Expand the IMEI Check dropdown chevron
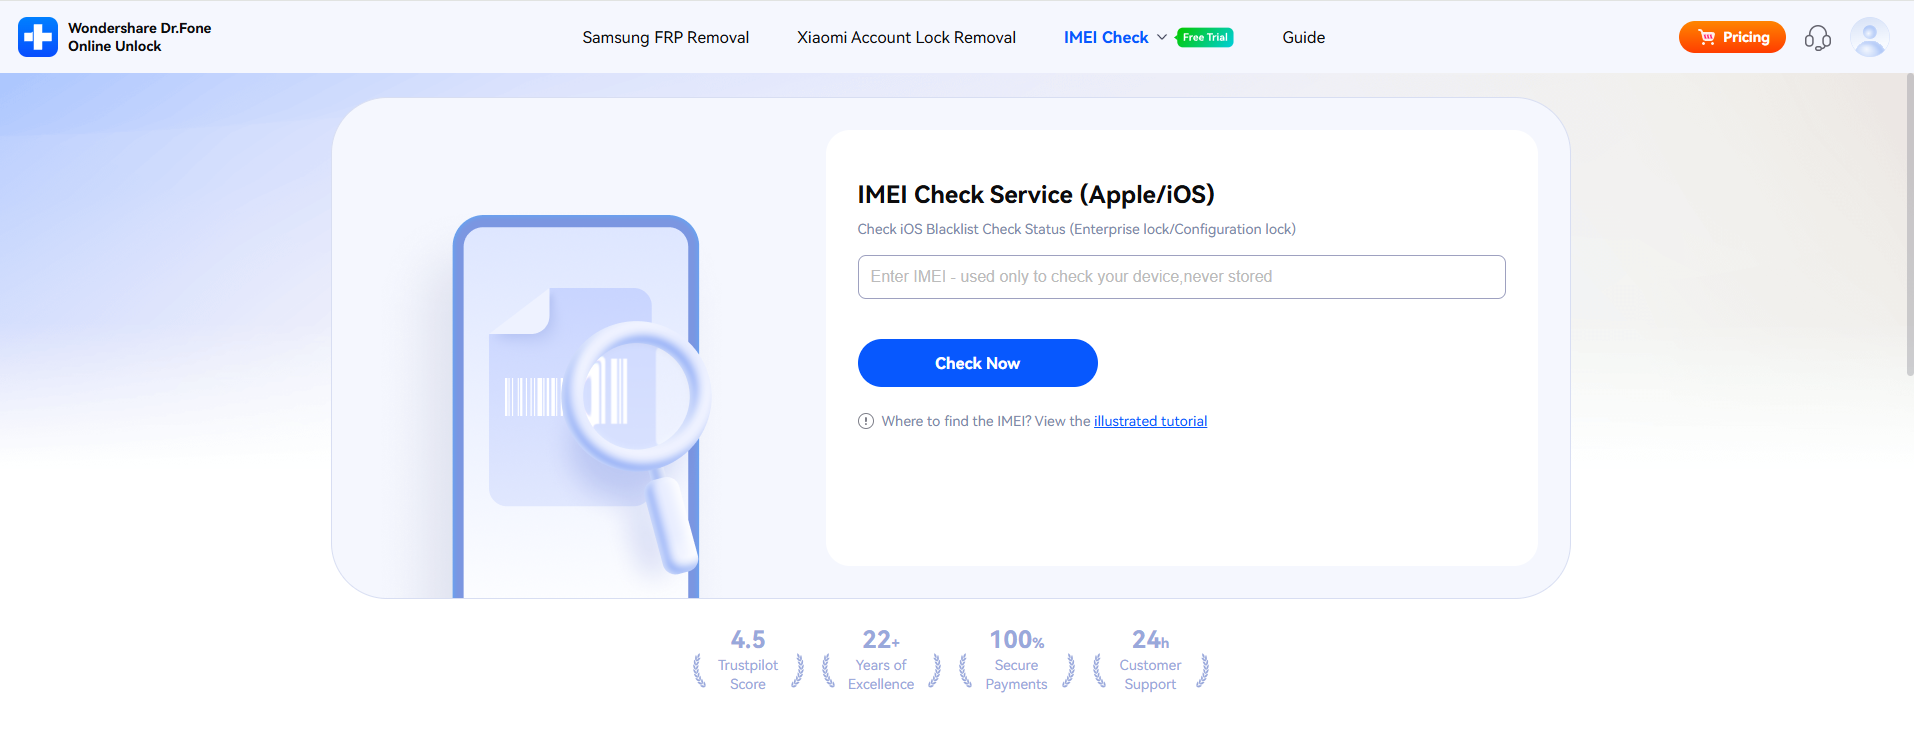 1162,37
